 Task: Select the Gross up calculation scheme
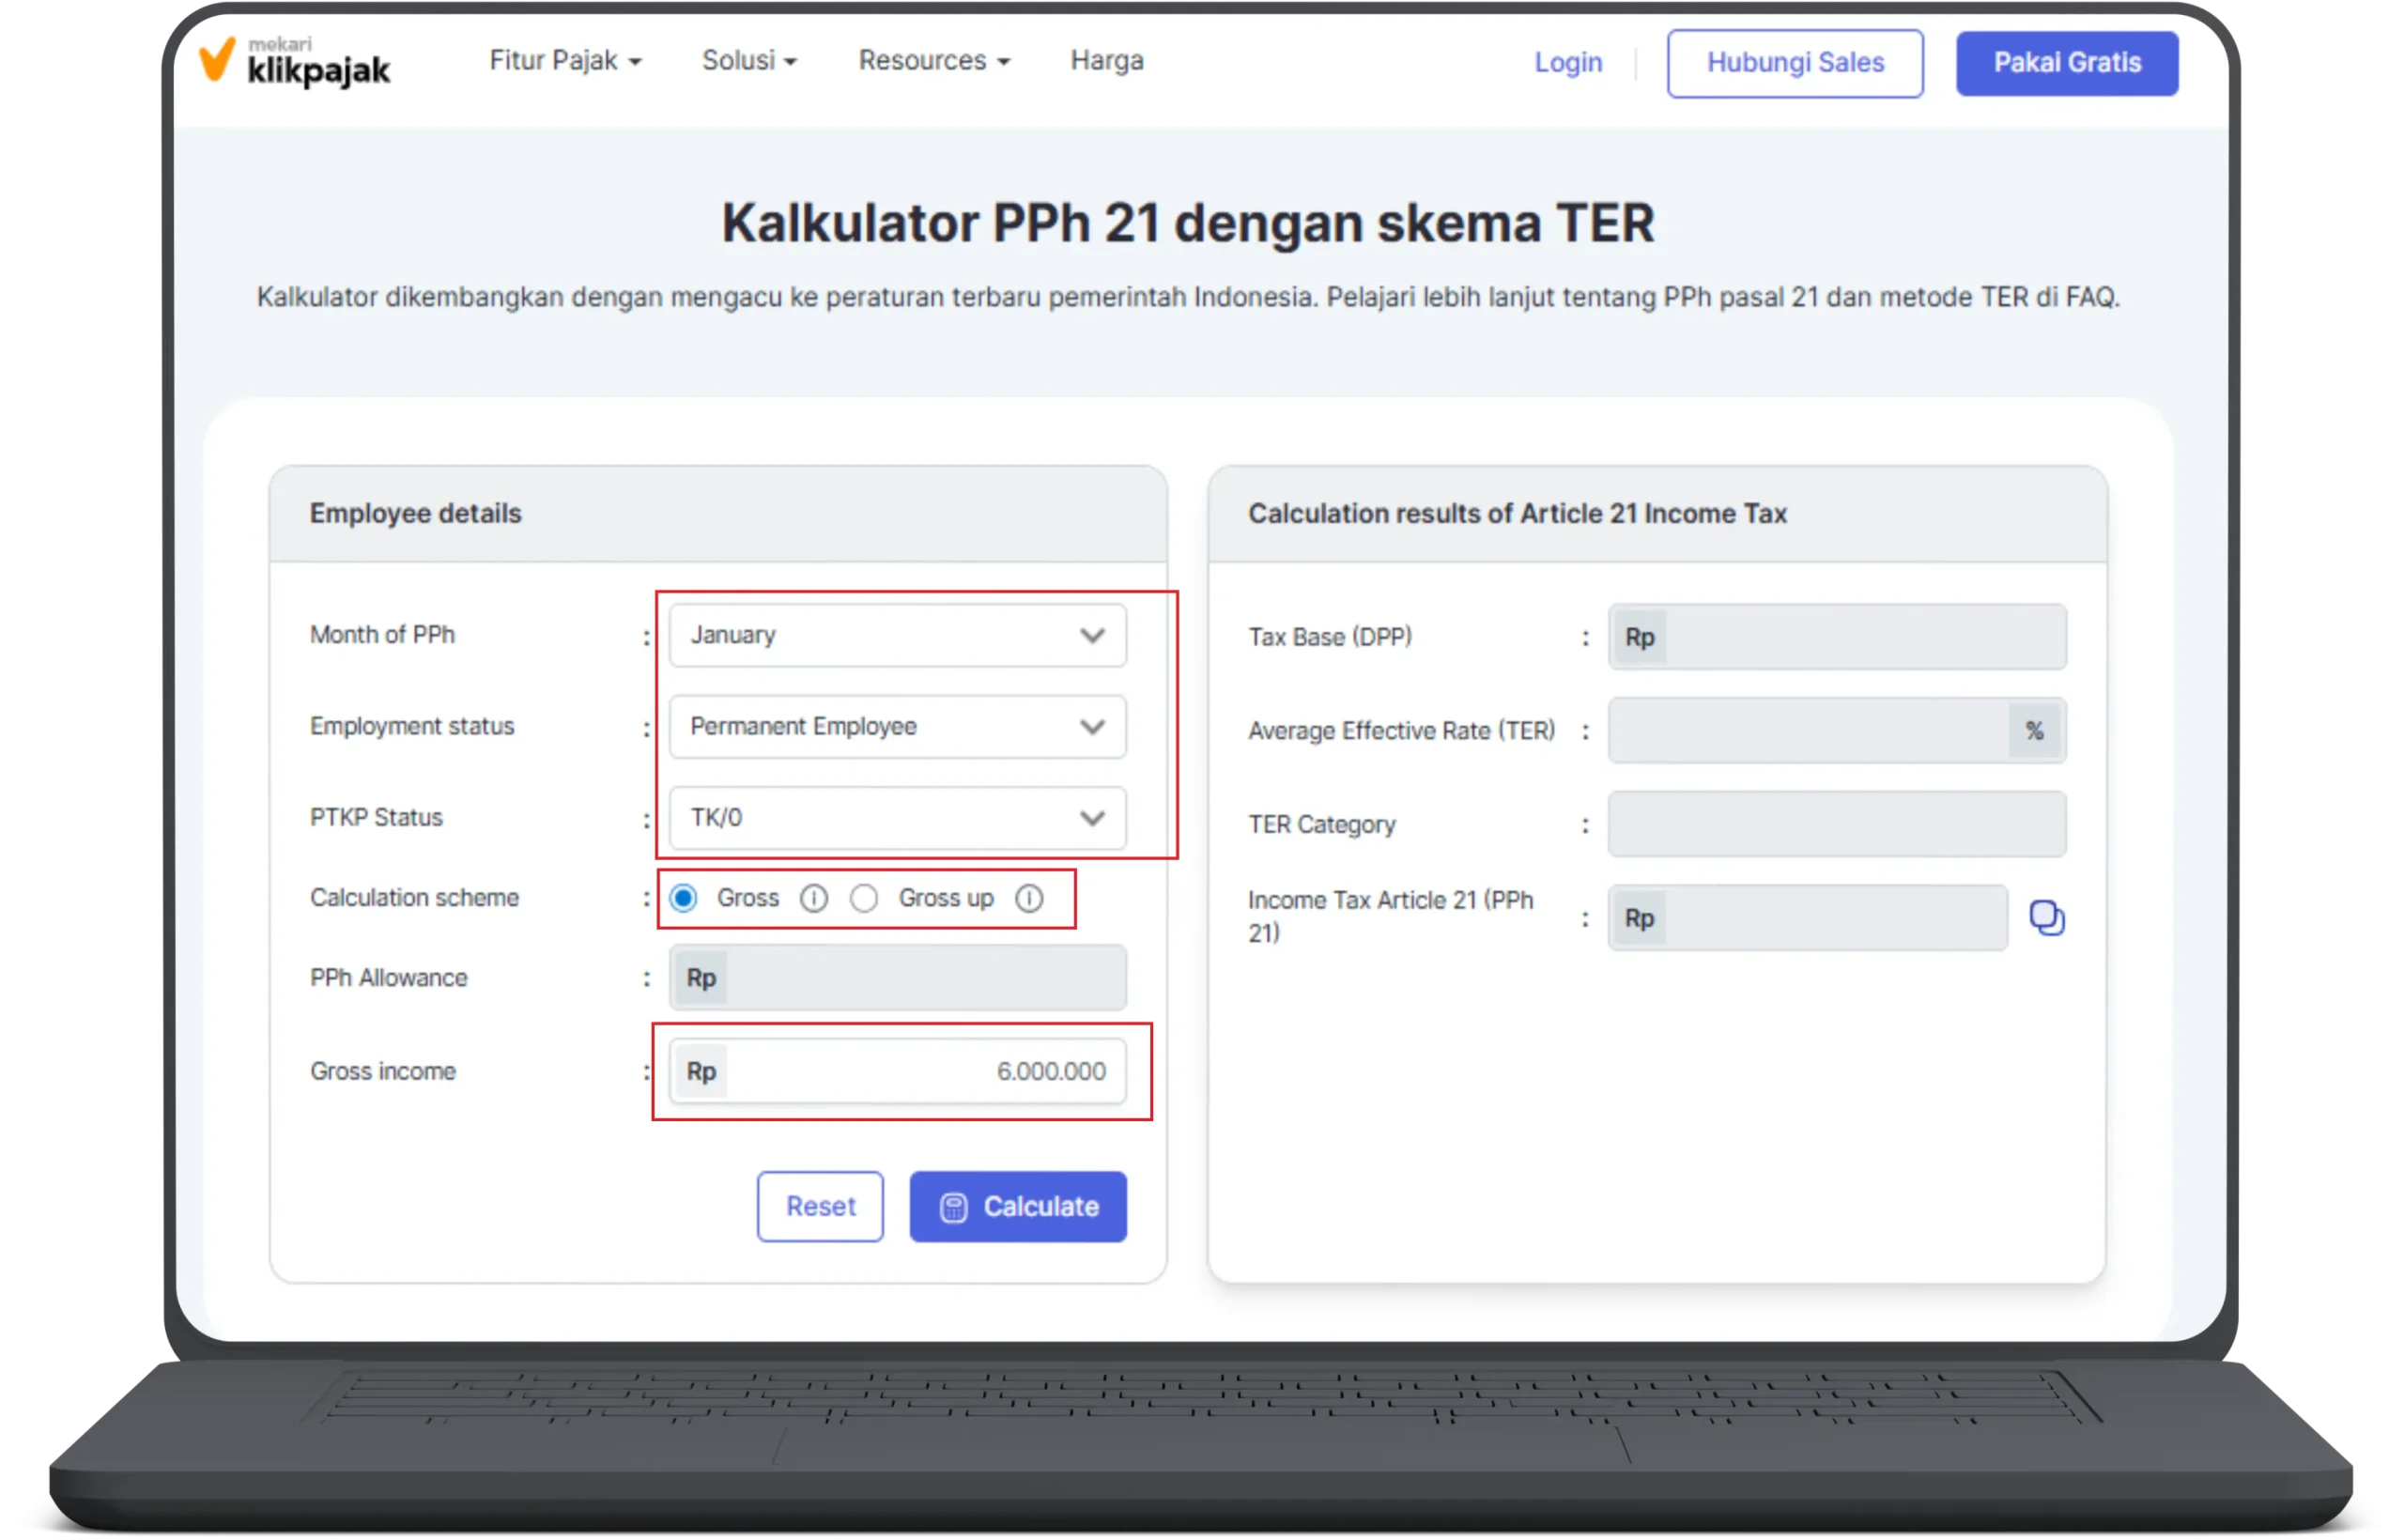864,897
